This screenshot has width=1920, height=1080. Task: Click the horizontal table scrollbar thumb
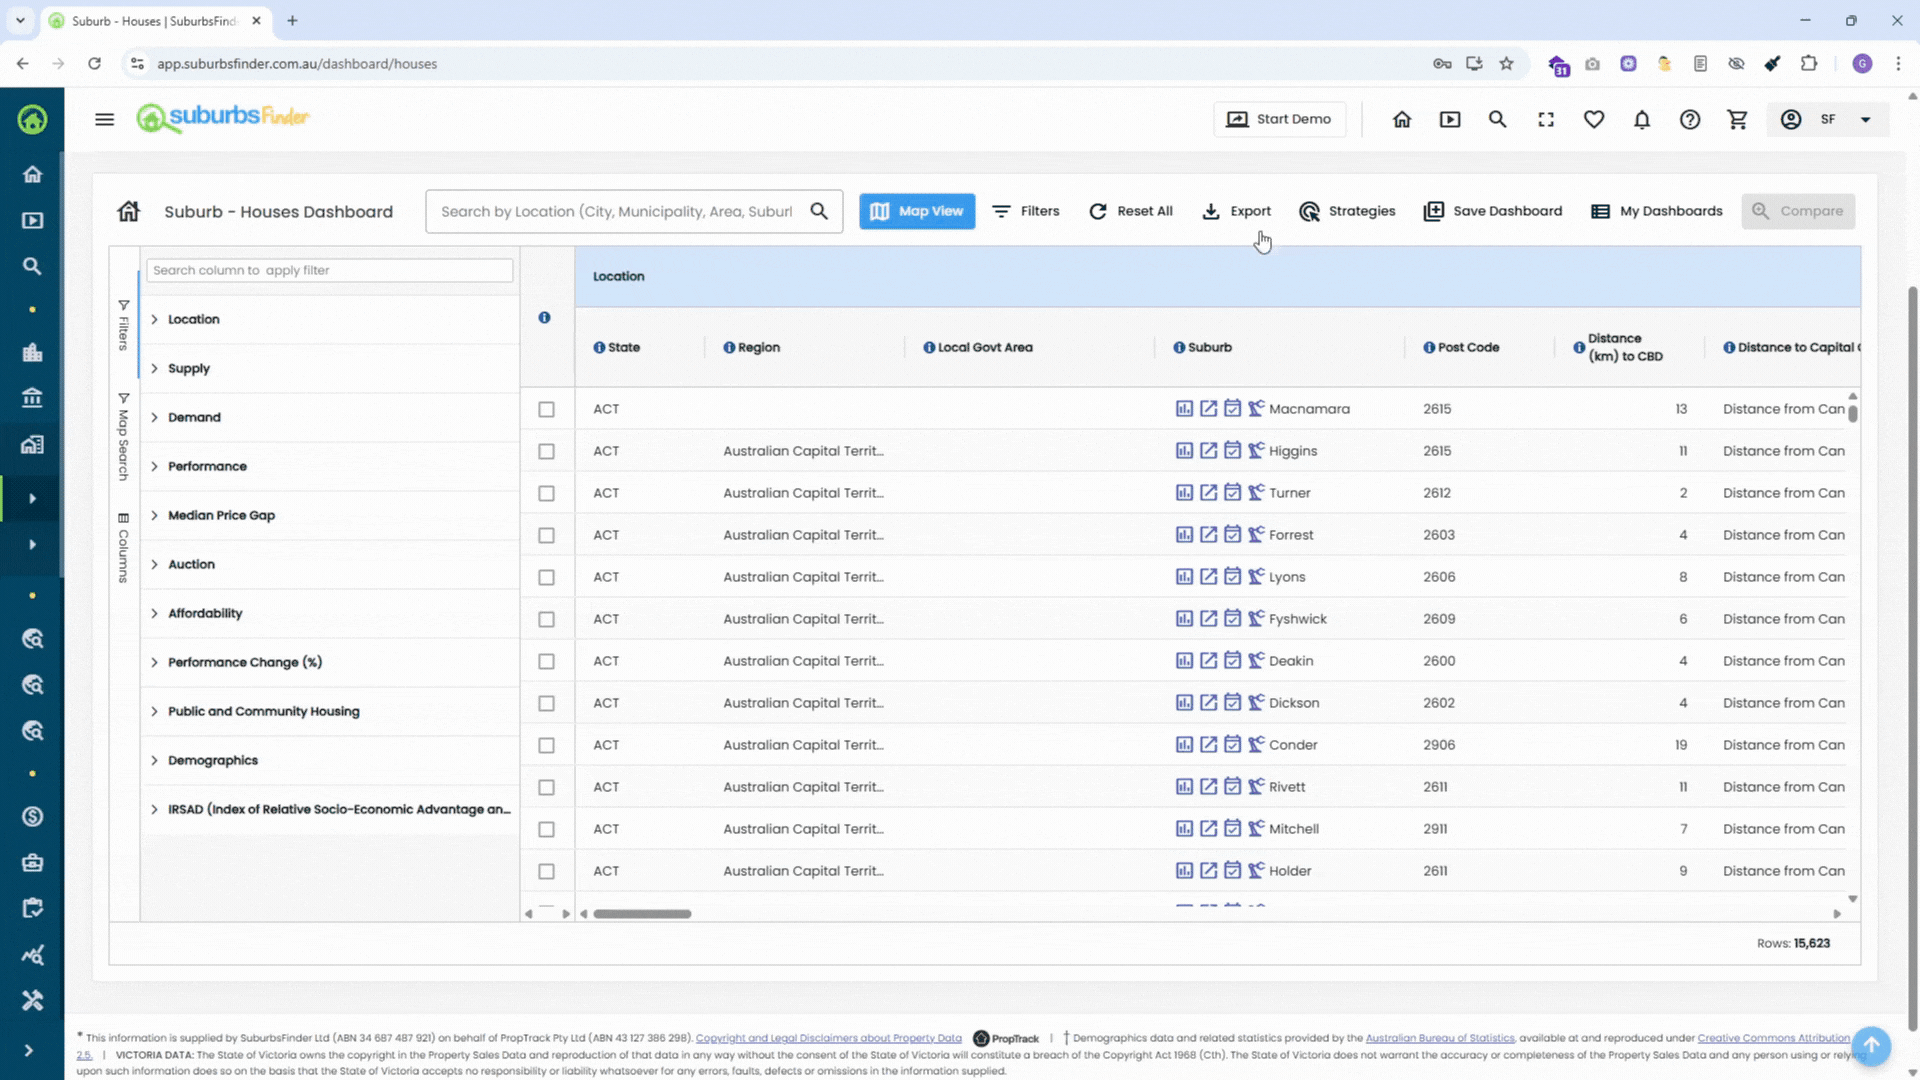click(x=642, y=913)
